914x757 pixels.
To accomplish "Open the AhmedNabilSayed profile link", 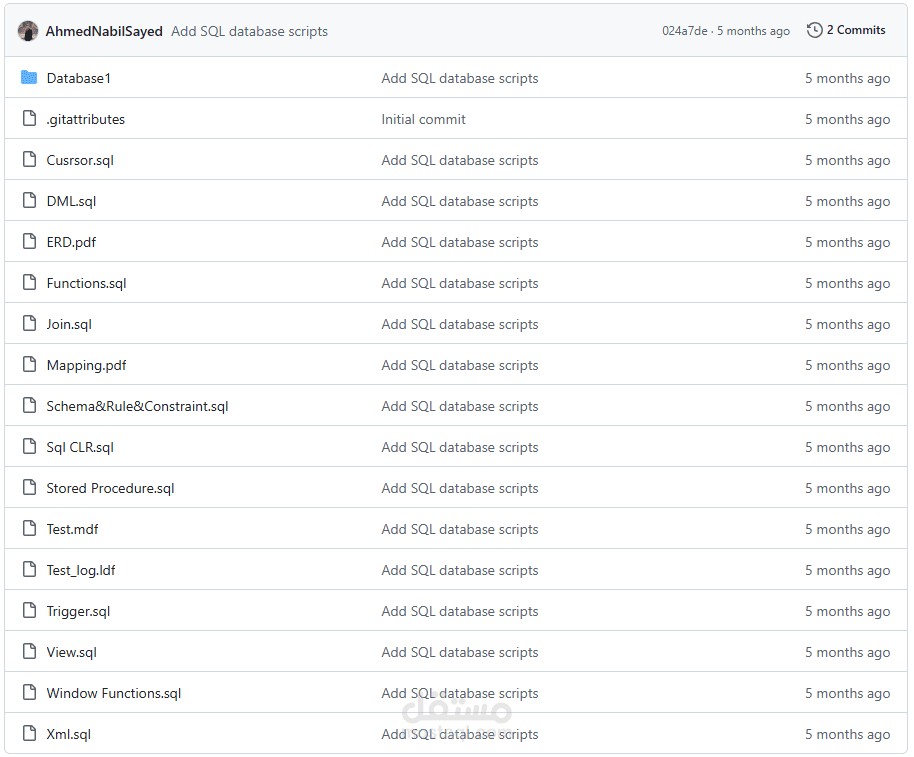I will tap(104, 31).
